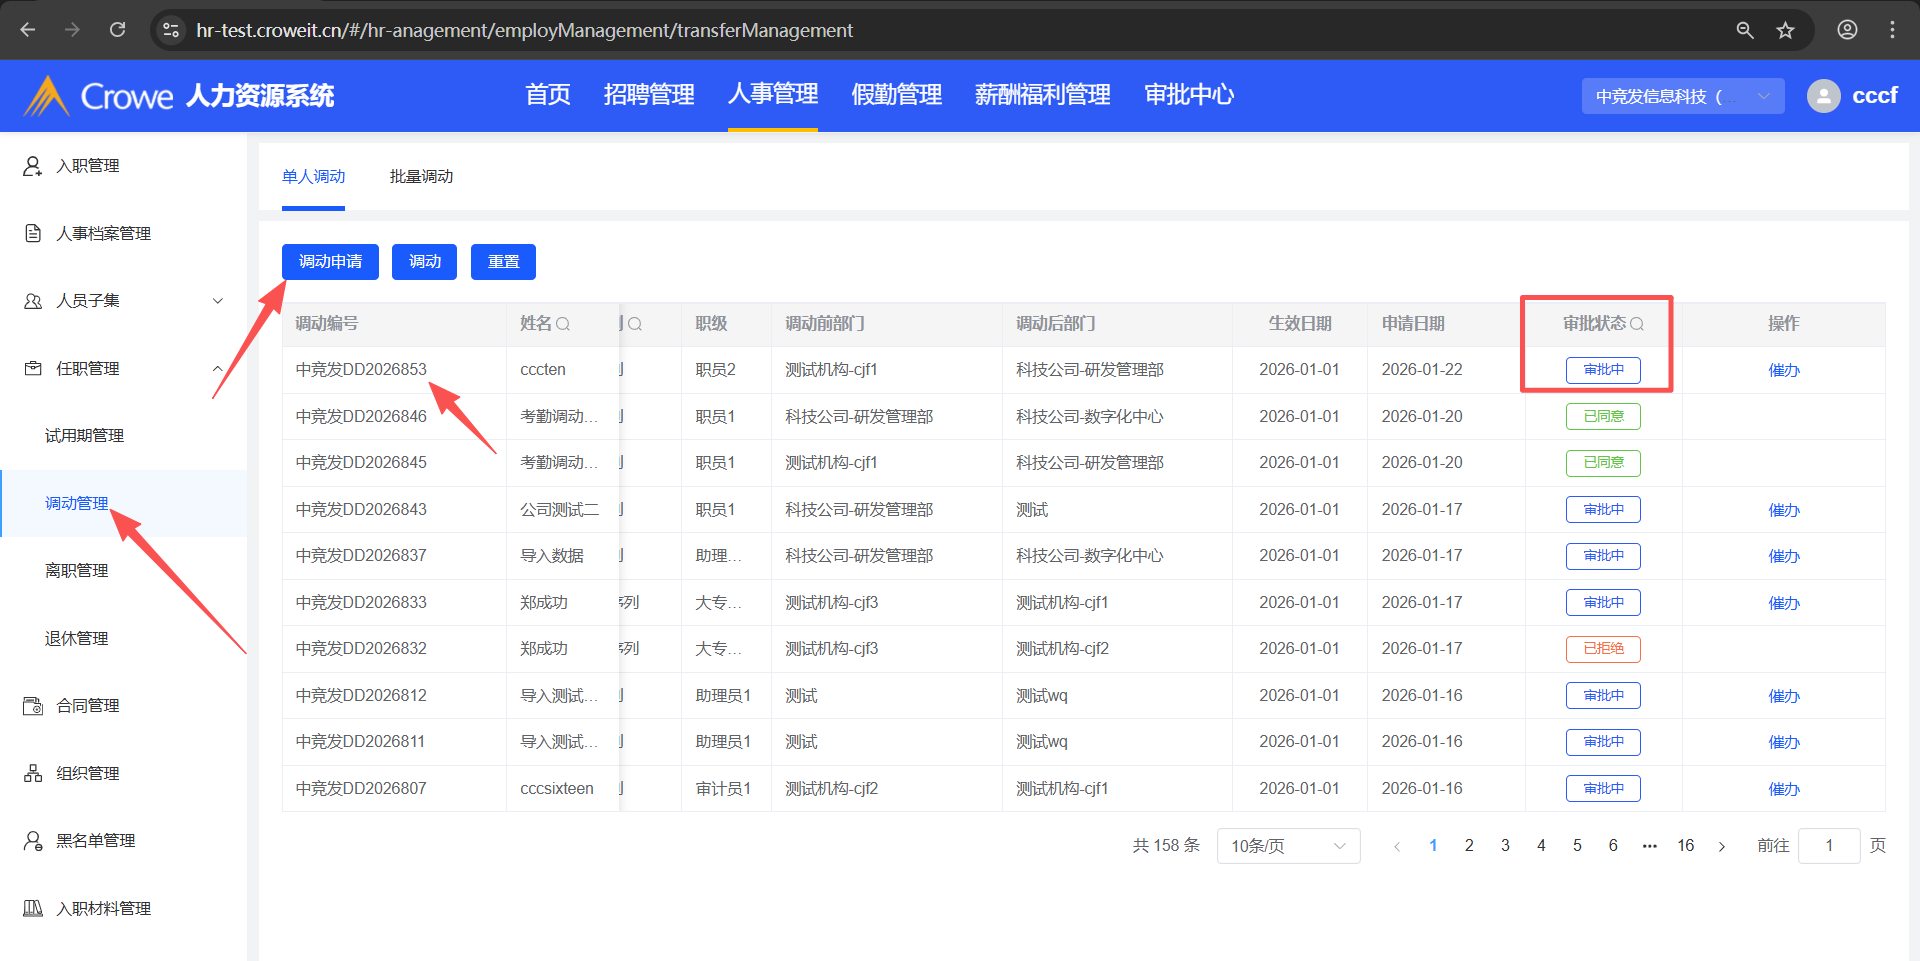This screenshot has height=961, width=1920.
Task: Open the 10条/页 page size dropdown
Action: (1288, 846)
